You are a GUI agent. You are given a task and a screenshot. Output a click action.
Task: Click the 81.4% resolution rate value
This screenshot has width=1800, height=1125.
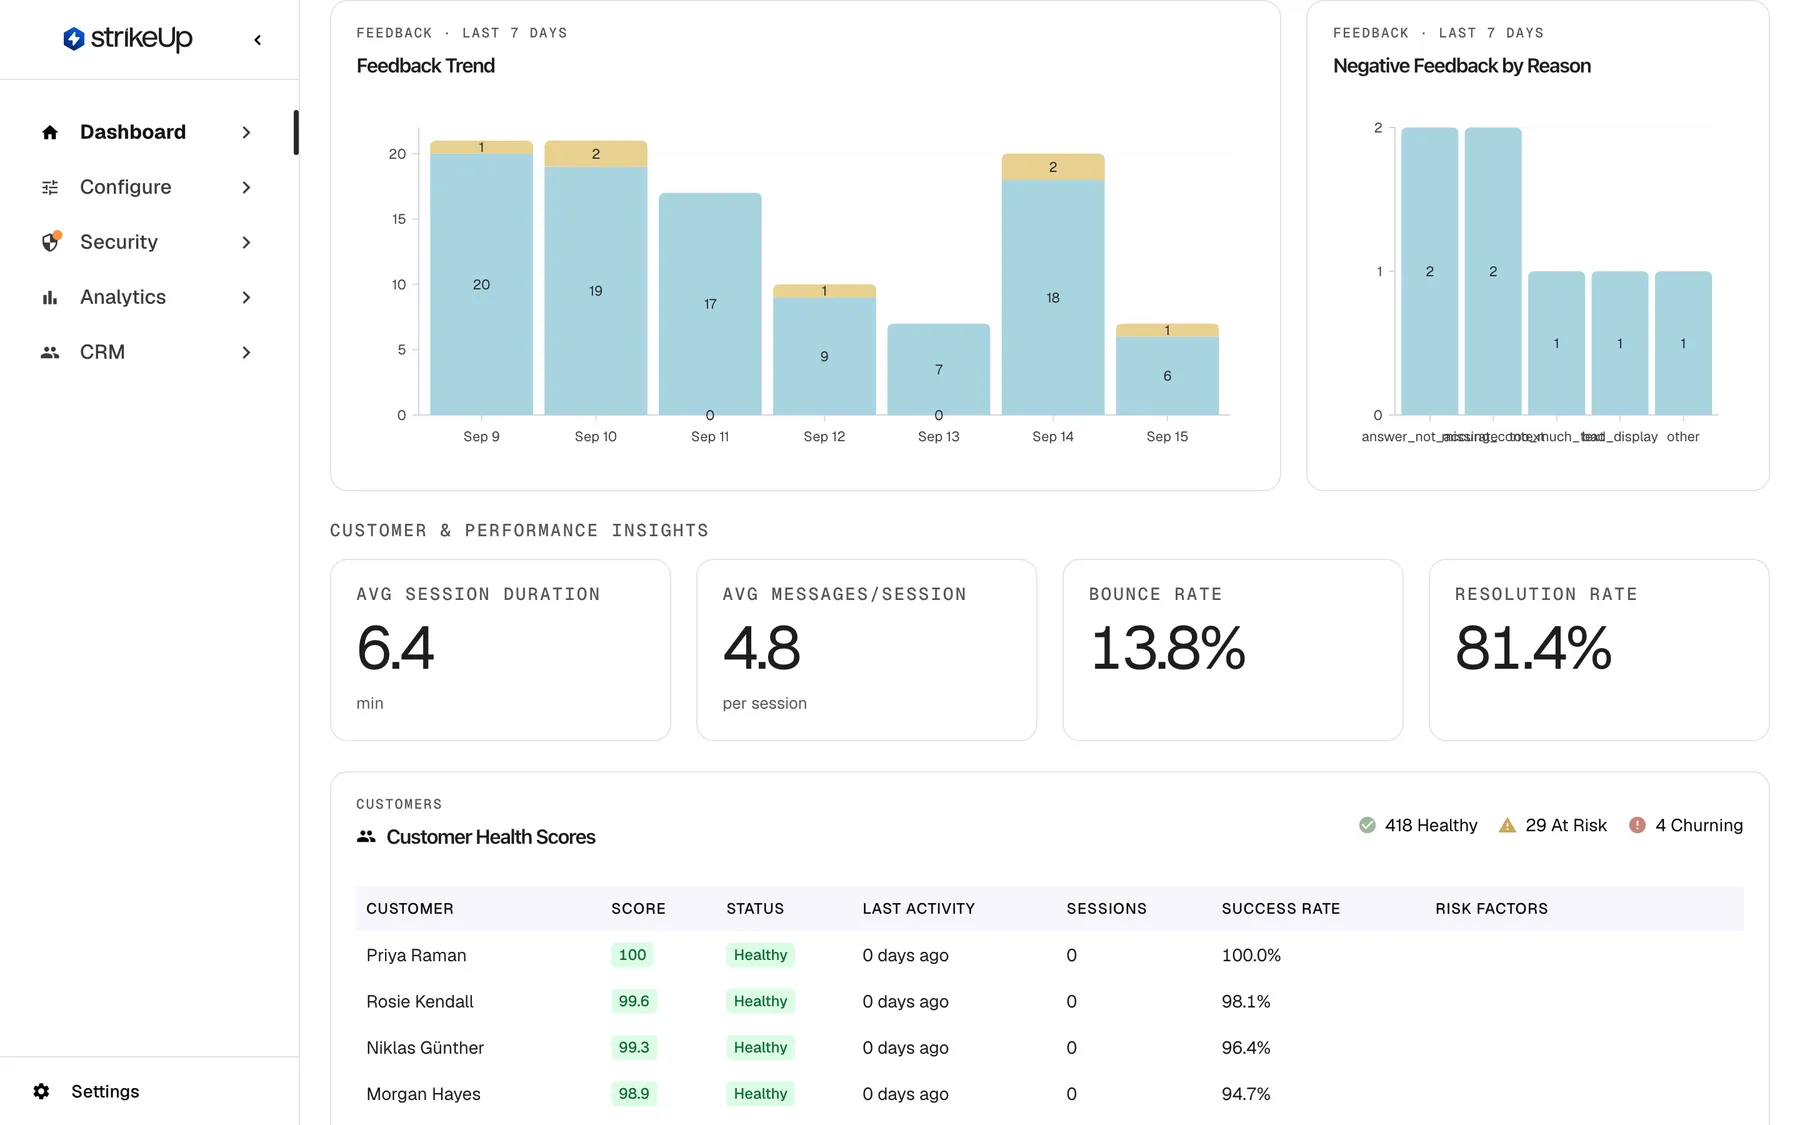coord(1533,648)
